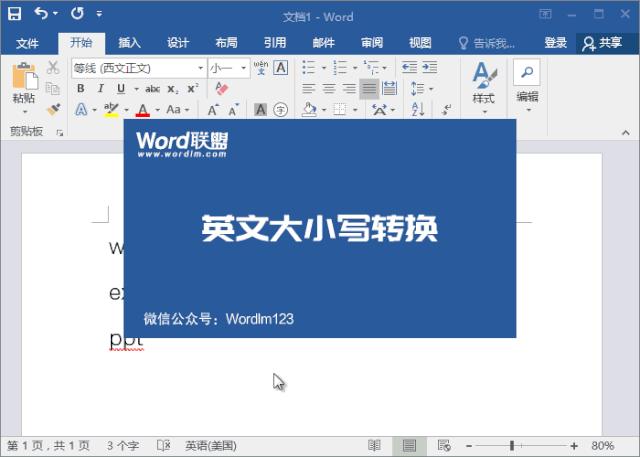This screenshot has width=640, height=457.
Task: Toggle subscript formatting
Action: pos(173,89)
